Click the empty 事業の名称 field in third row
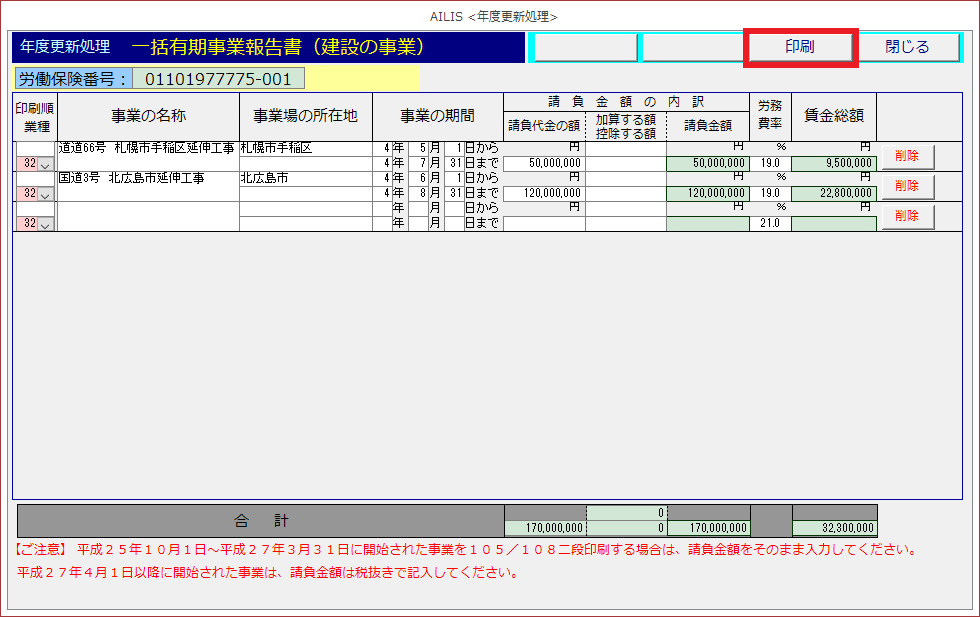 [x=148, y=216]
